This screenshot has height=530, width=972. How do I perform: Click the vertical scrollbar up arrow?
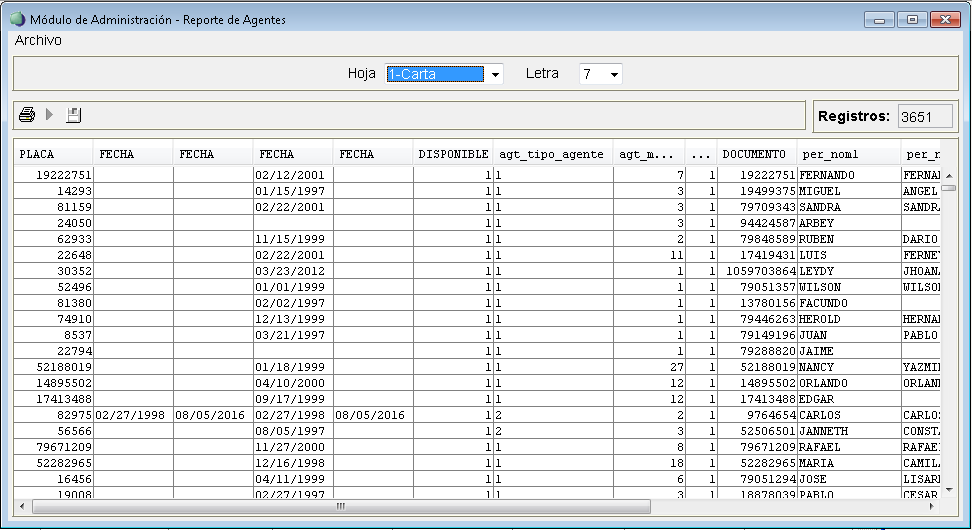(948, 174)
